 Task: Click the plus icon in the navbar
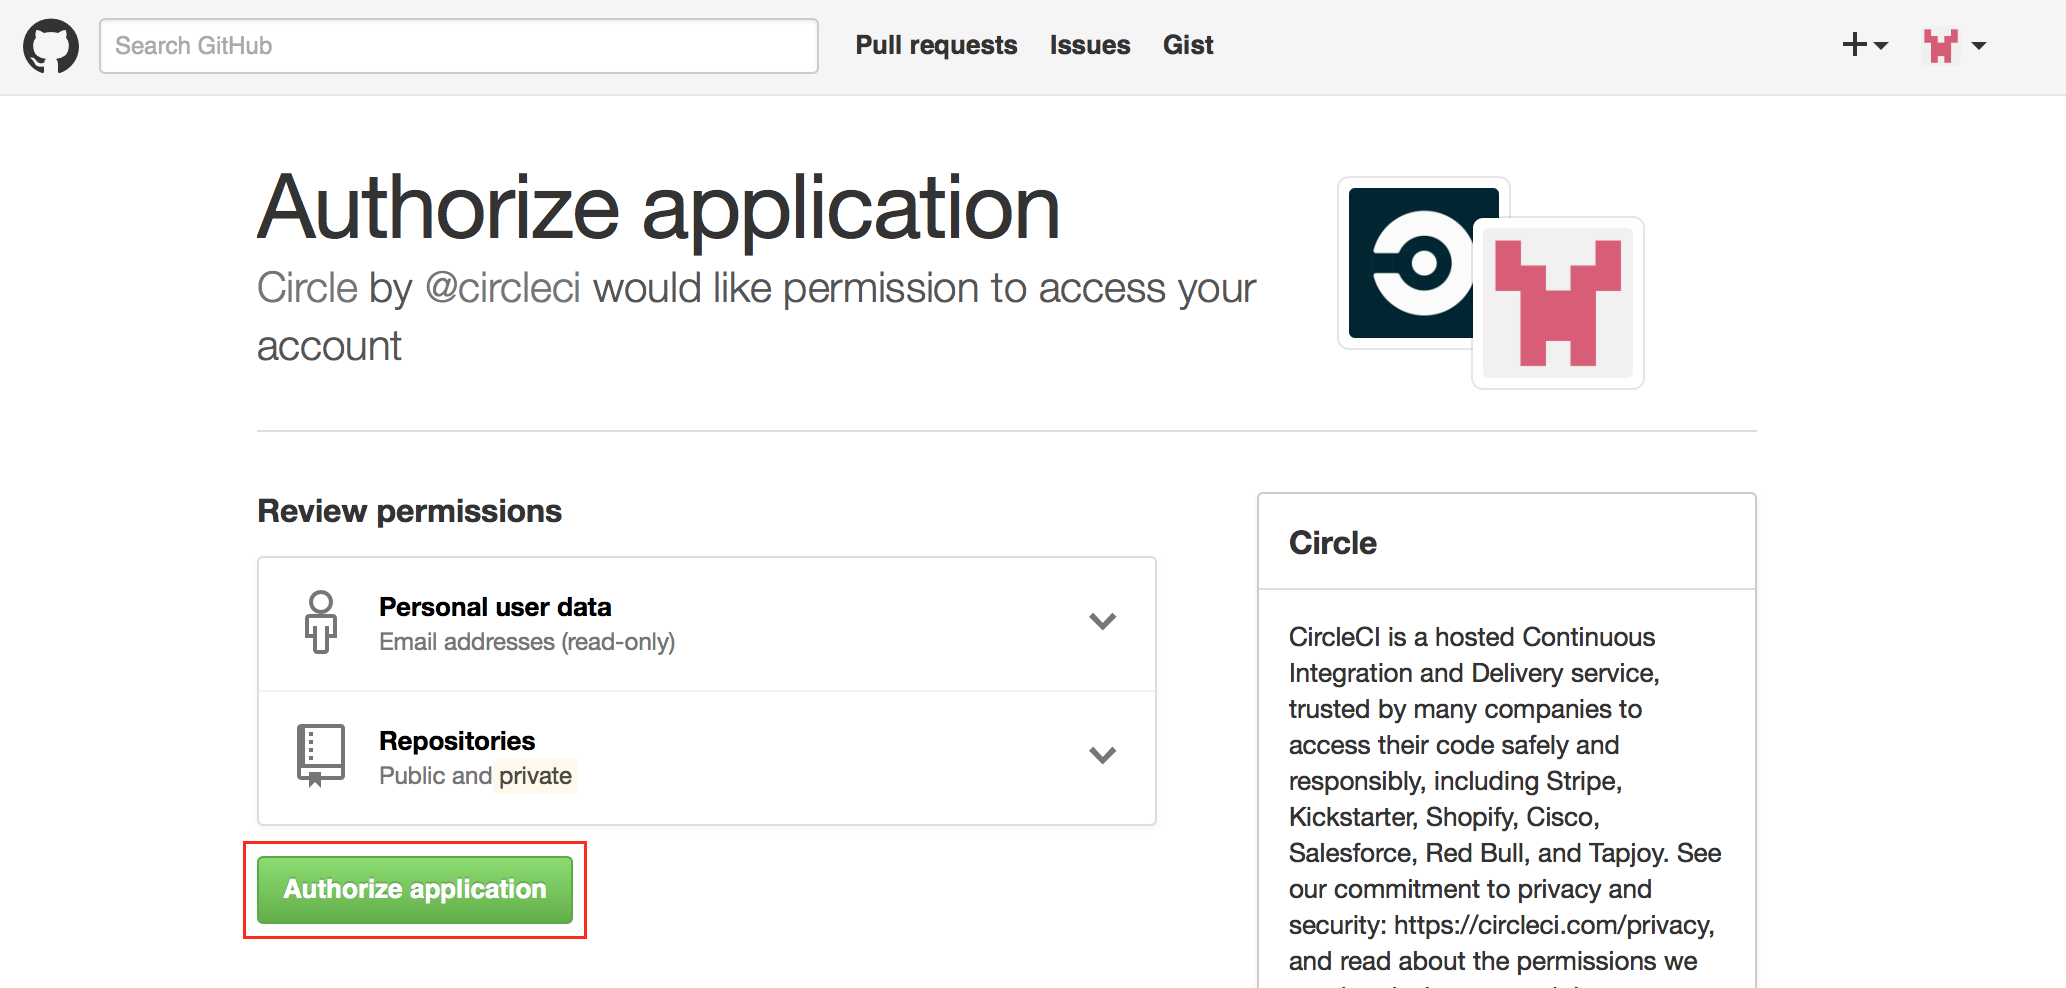1853,44
